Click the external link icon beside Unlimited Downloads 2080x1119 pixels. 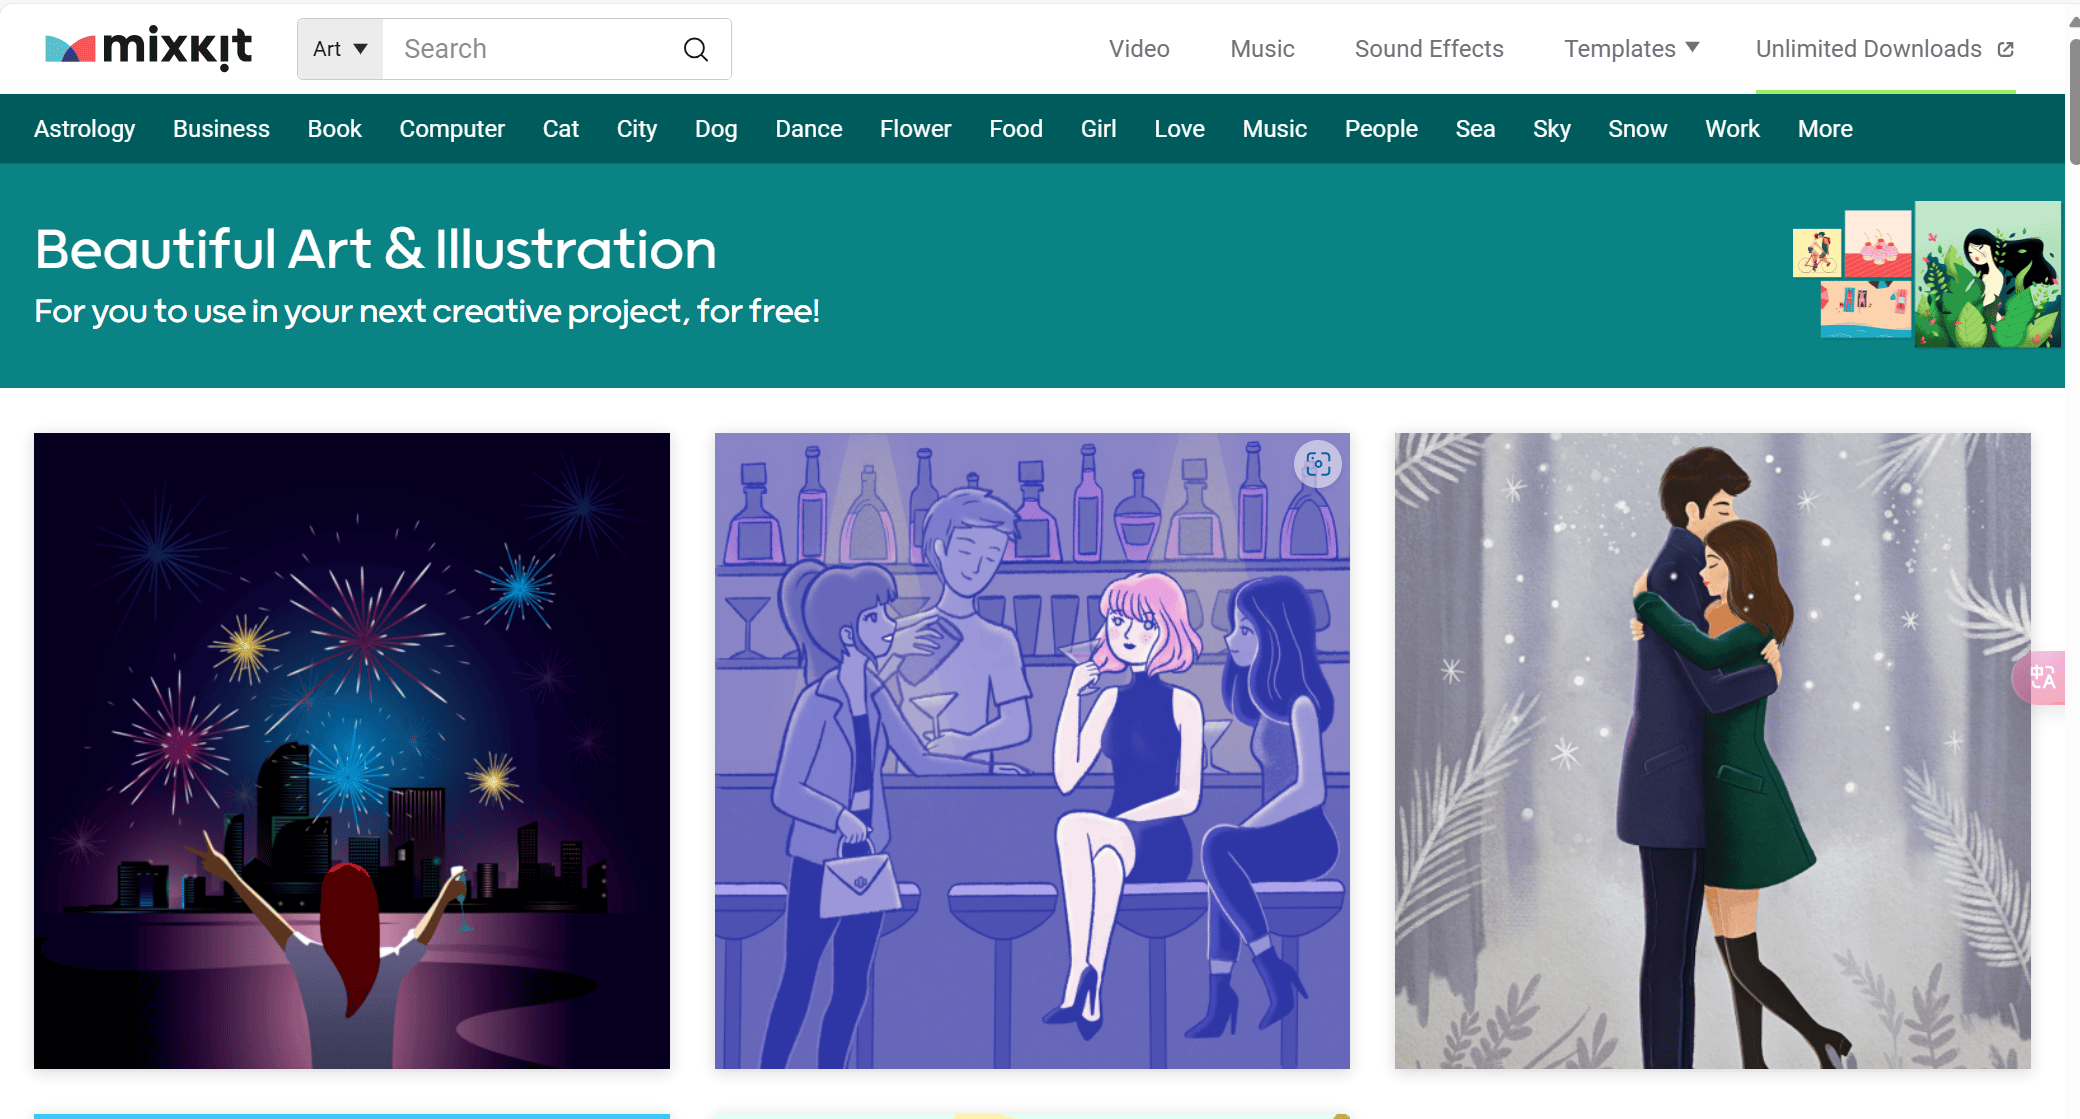2005,49
